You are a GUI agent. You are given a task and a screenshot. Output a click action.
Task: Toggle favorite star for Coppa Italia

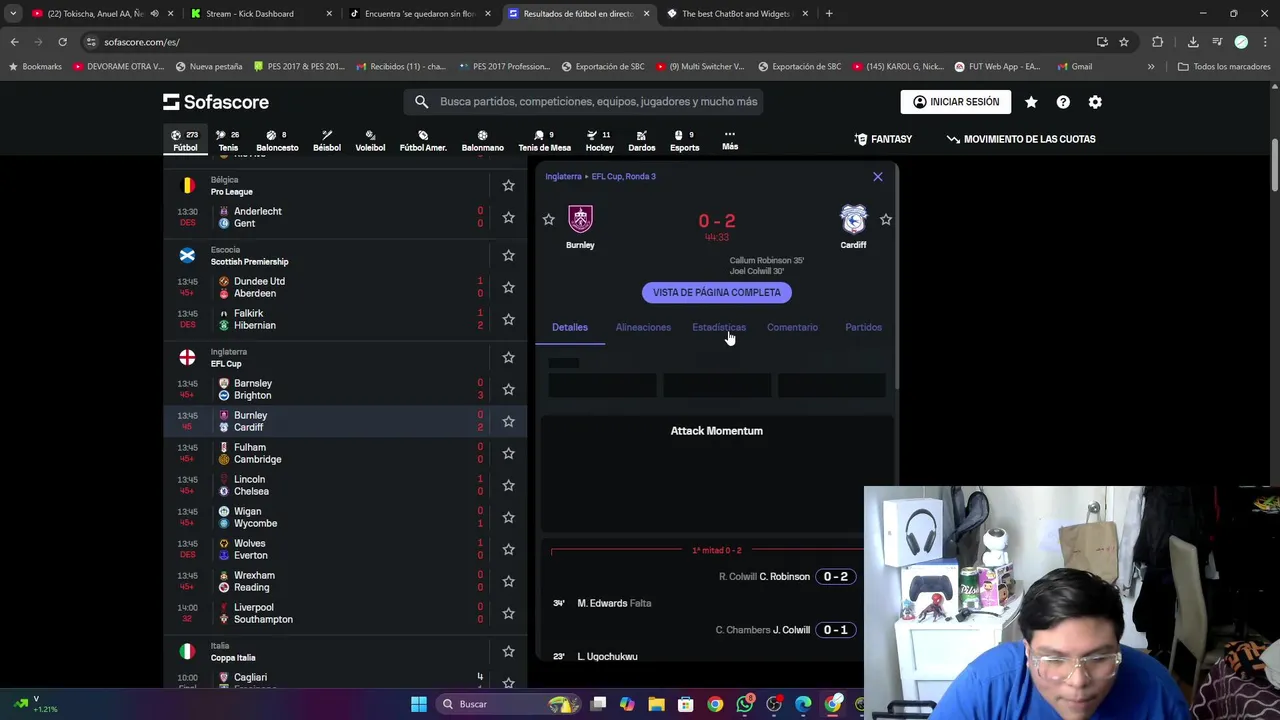pyautogui.click(x=508, y=651)
